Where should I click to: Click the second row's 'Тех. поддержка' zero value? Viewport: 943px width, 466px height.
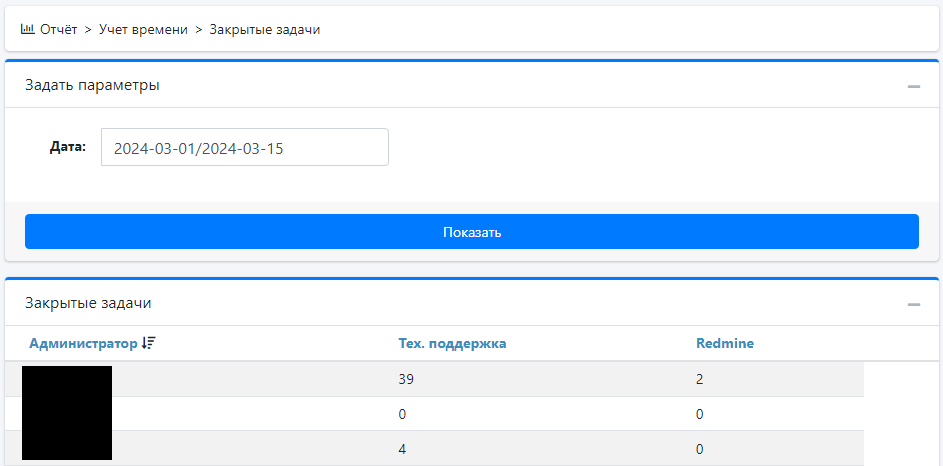[402, 414]
